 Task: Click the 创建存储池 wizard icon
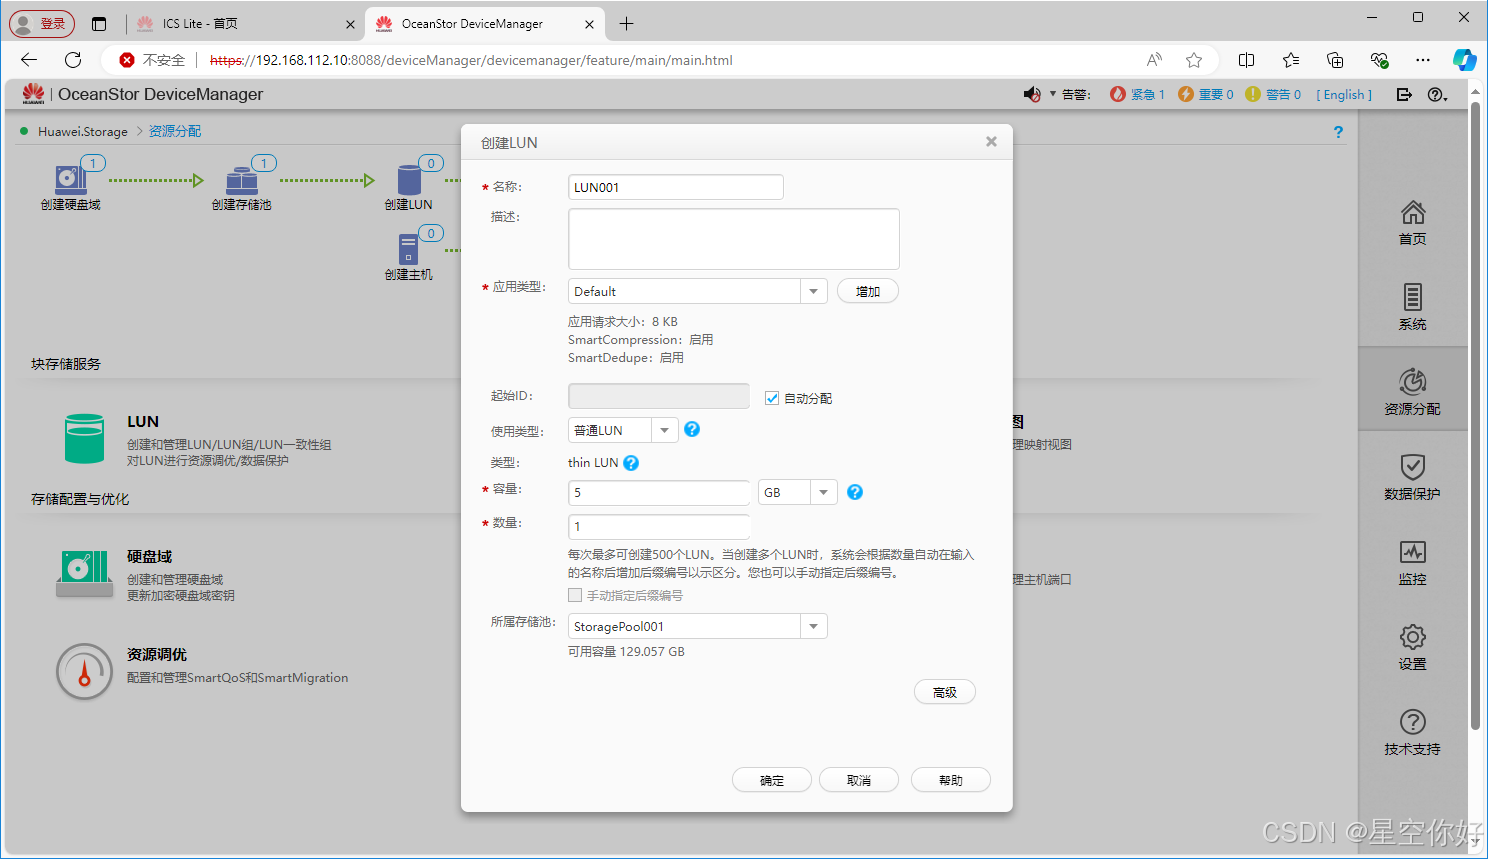[241, 180]
